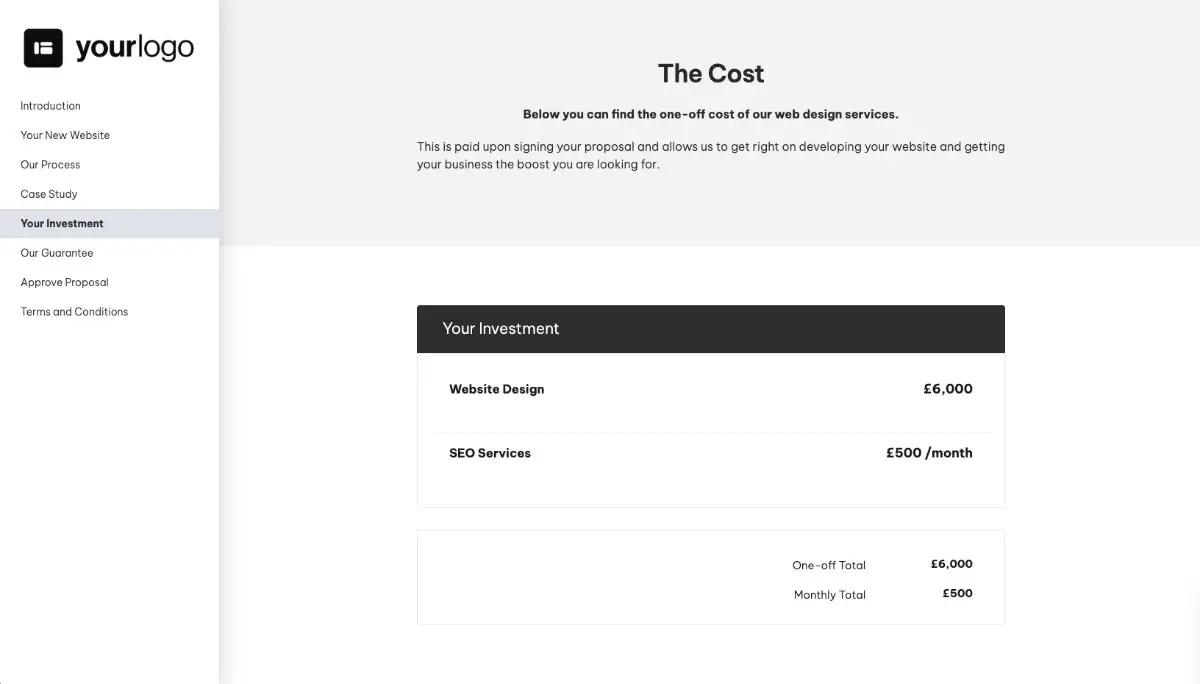
Task: Select the £6,000 Website Design price
Action: click(x=947, y=389)
